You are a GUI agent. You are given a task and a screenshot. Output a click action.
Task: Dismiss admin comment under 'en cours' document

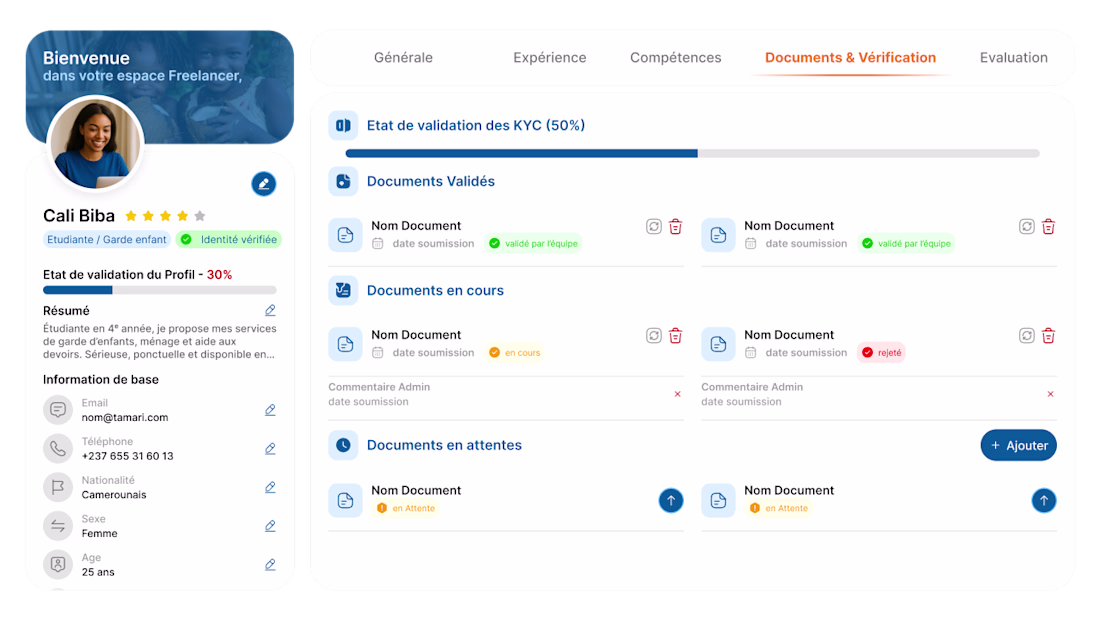[x=678, y=394]
